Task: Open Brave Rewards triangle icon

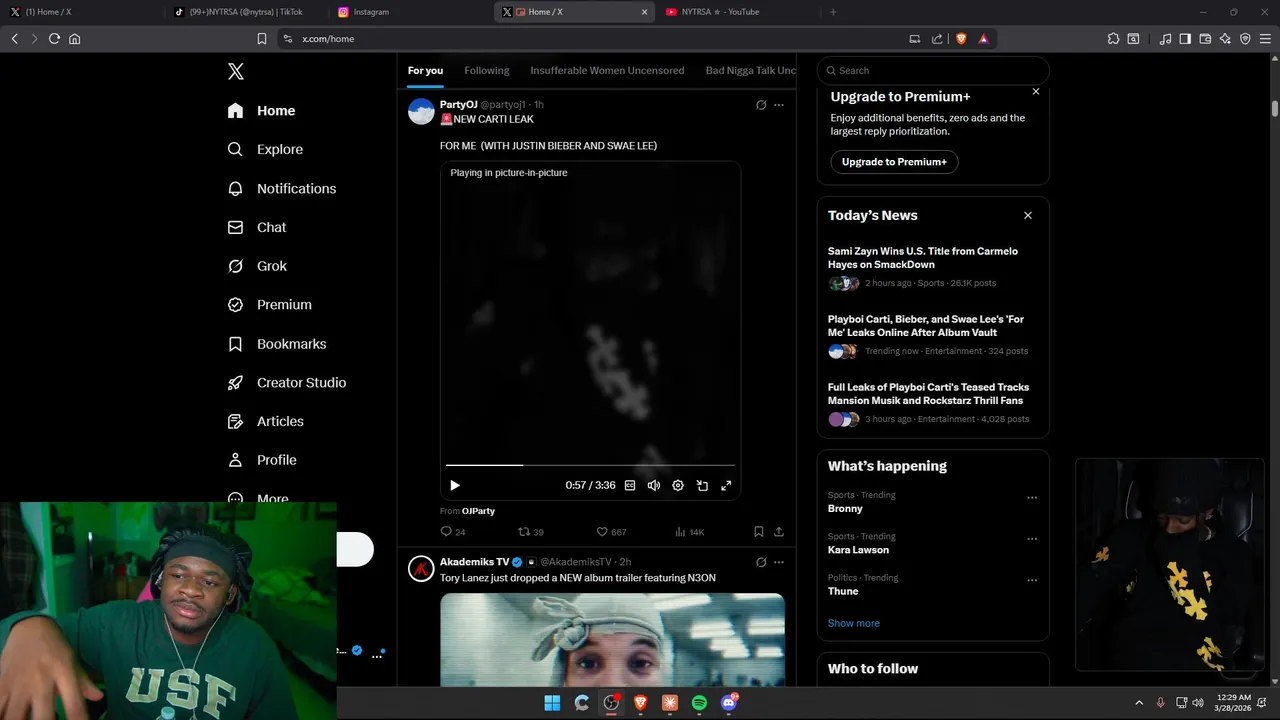Action: pos(984,39)
